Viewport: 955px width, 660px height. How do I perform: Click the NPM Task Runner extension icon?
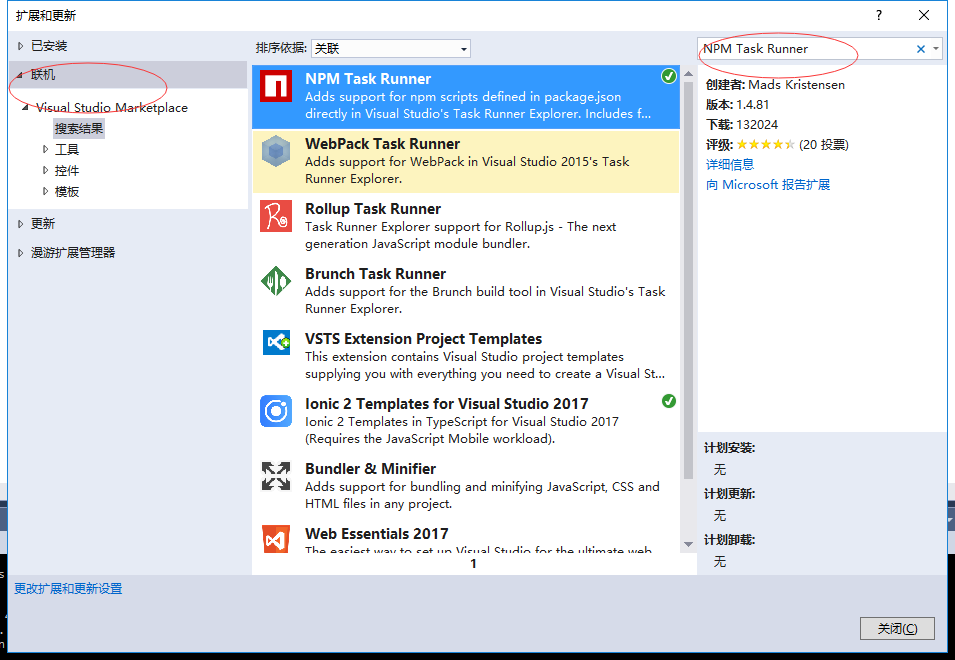(276, 86)
